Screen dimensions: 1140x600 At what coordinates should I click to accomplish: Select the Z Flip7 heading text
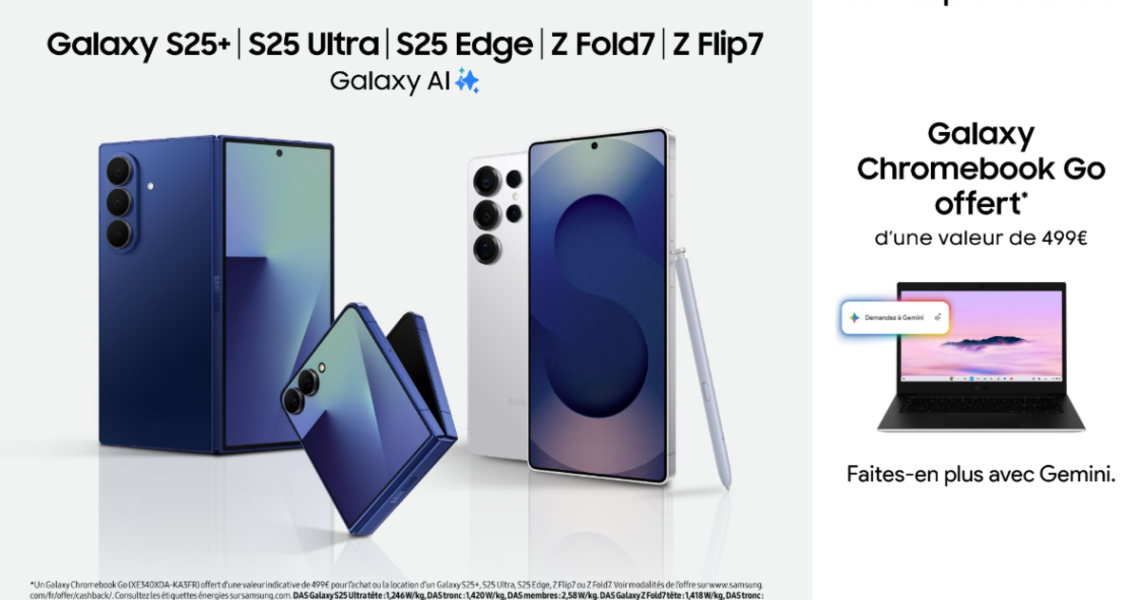tap(718, 46)
